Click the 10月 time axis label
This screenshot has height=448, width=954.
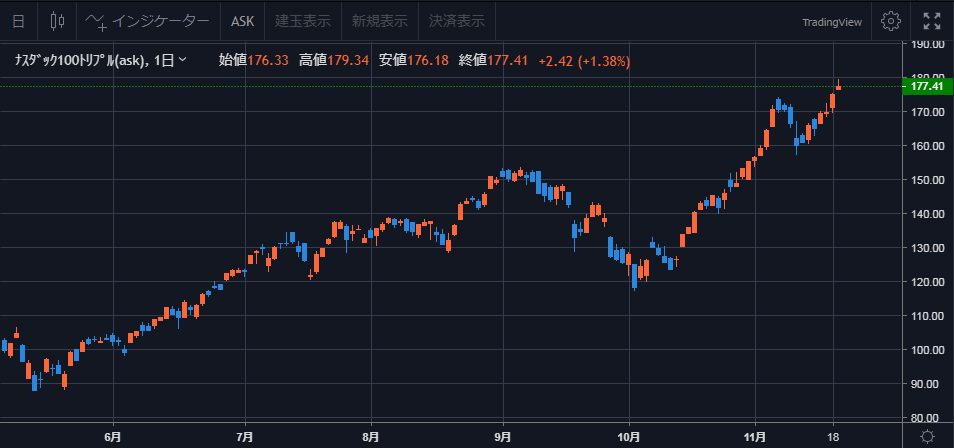pos(630,436)
